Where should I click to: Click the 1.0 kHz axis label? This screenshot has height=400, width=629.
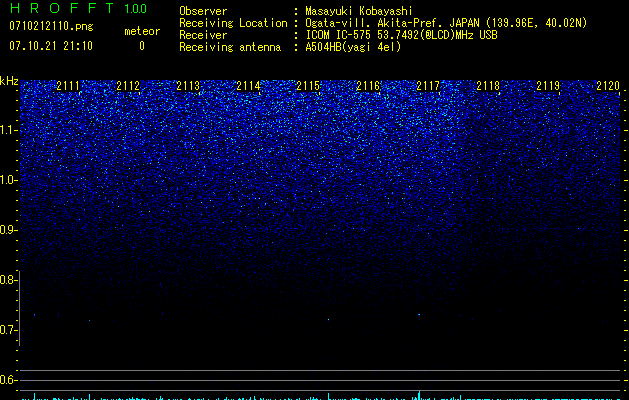click(x=8, y=180)
